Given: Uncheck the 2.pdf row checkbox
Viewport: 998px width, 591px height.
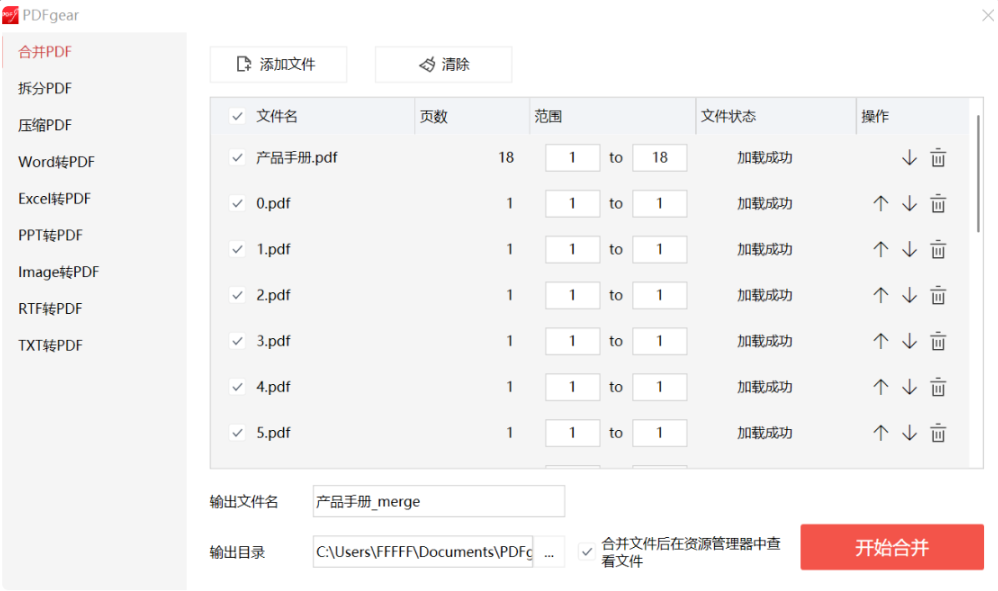Looking at the screenshot, I should [x=237, y=295].
